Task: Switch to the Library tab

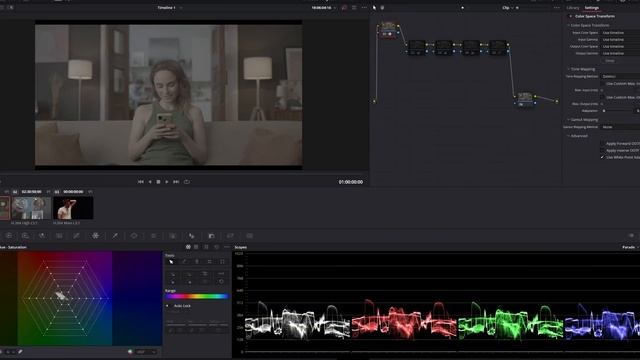Action: point(573,8)
